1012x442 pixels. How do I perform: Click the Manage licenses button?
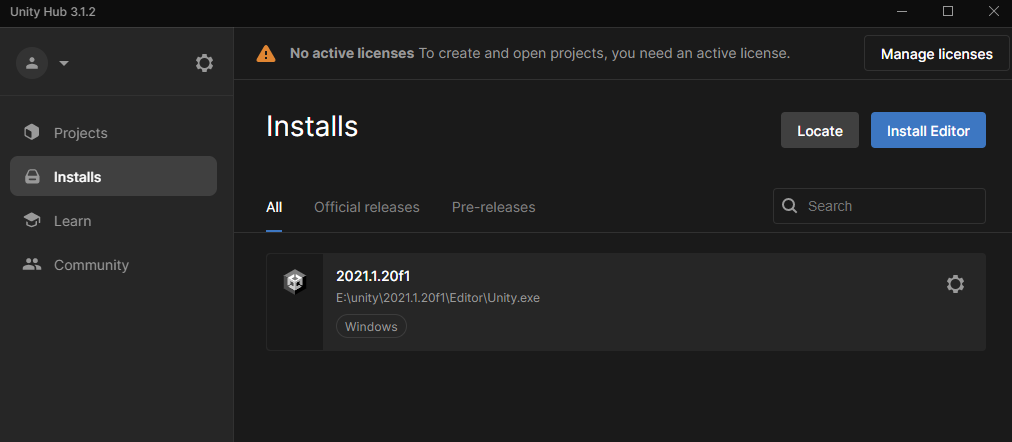click(x=936, y=54)
